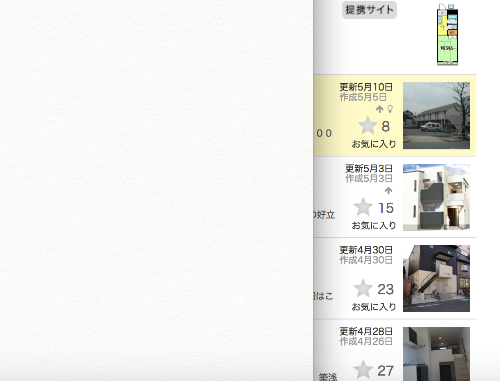Open interior photo updated 4月28日
This screenshot has width=500, height=381.
point(436,354)
